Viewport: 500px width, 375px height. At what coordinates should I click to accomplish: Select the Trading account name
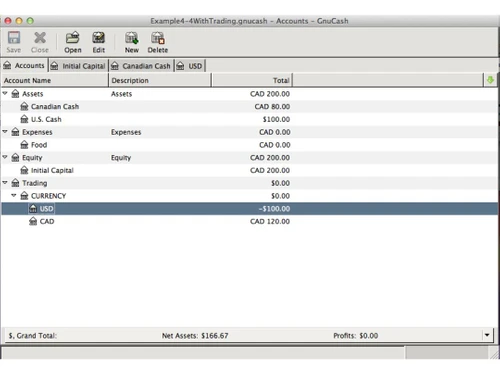pos(35,183)
